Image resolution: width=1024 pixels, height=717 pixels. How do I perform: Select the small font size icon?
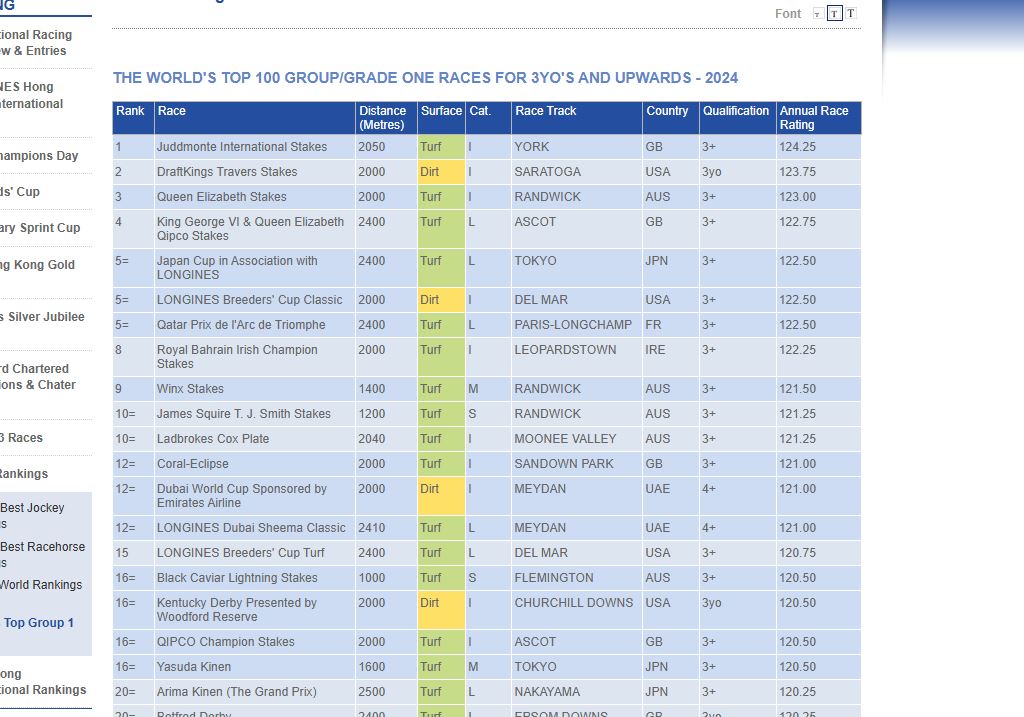click(x=817, y=14)
